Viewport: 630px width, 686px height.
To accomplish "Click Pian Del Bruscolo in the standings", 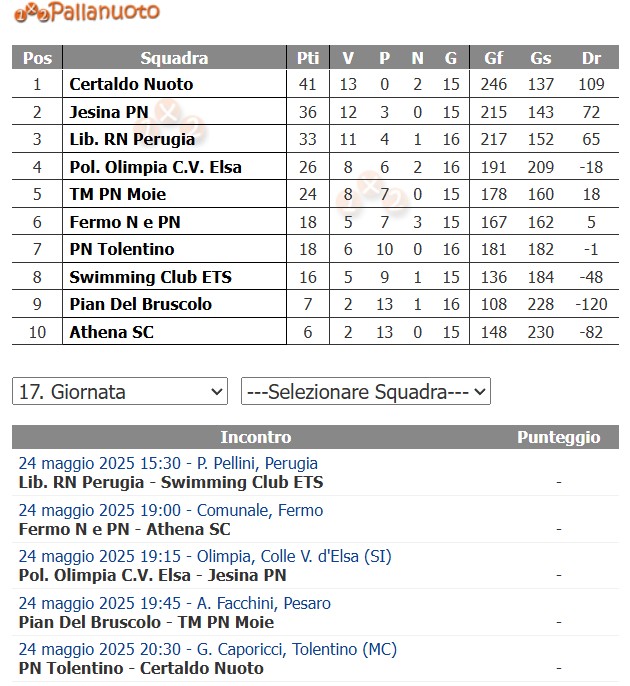I will tap(140, 304).
